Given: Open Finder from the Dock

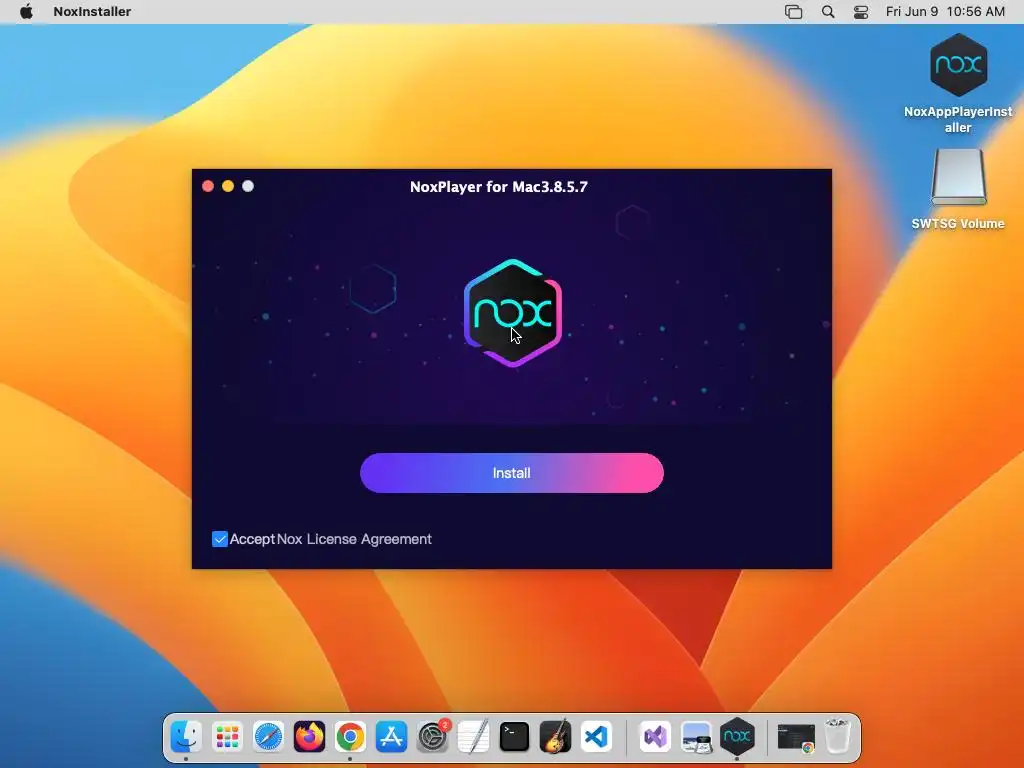Looking at the screenshot, I should click(186, 737).
